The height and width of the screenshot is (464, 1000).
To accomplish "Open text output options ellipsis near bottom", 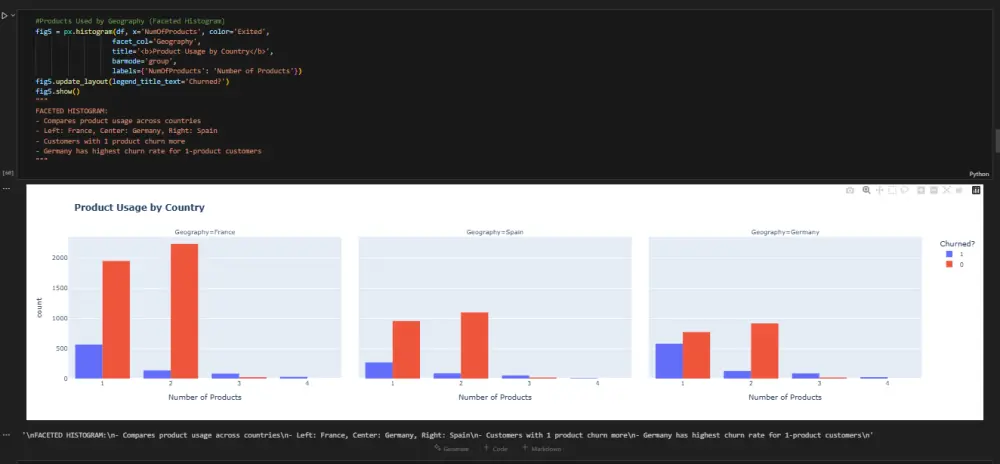I will tap(6, 435).
